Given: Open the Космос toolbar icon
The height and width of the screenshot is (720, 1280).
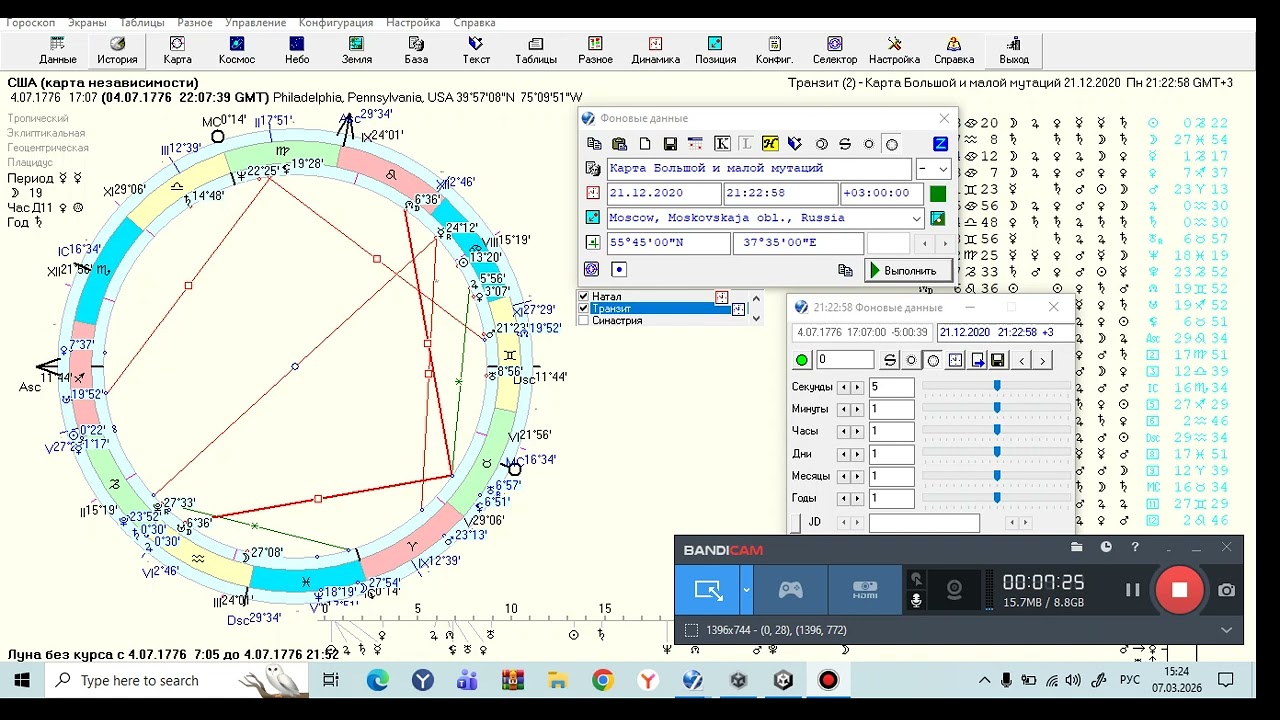Looking at the screenshot, I should (x=237, y=50).
